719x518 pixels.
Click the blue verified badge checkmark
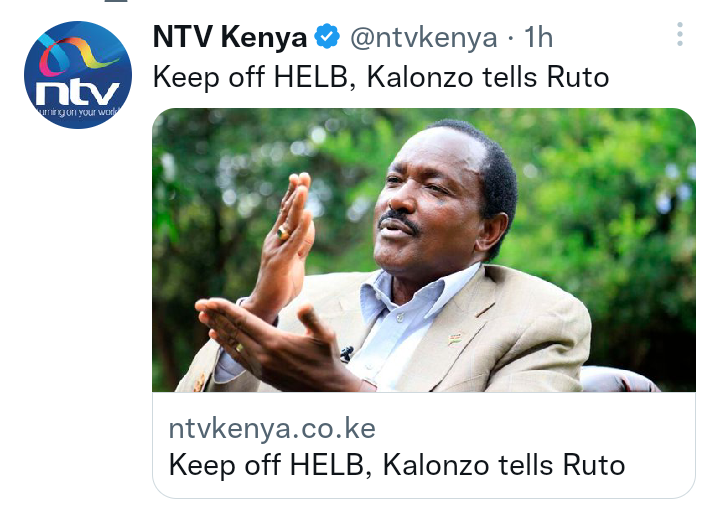tap(327, 37)
